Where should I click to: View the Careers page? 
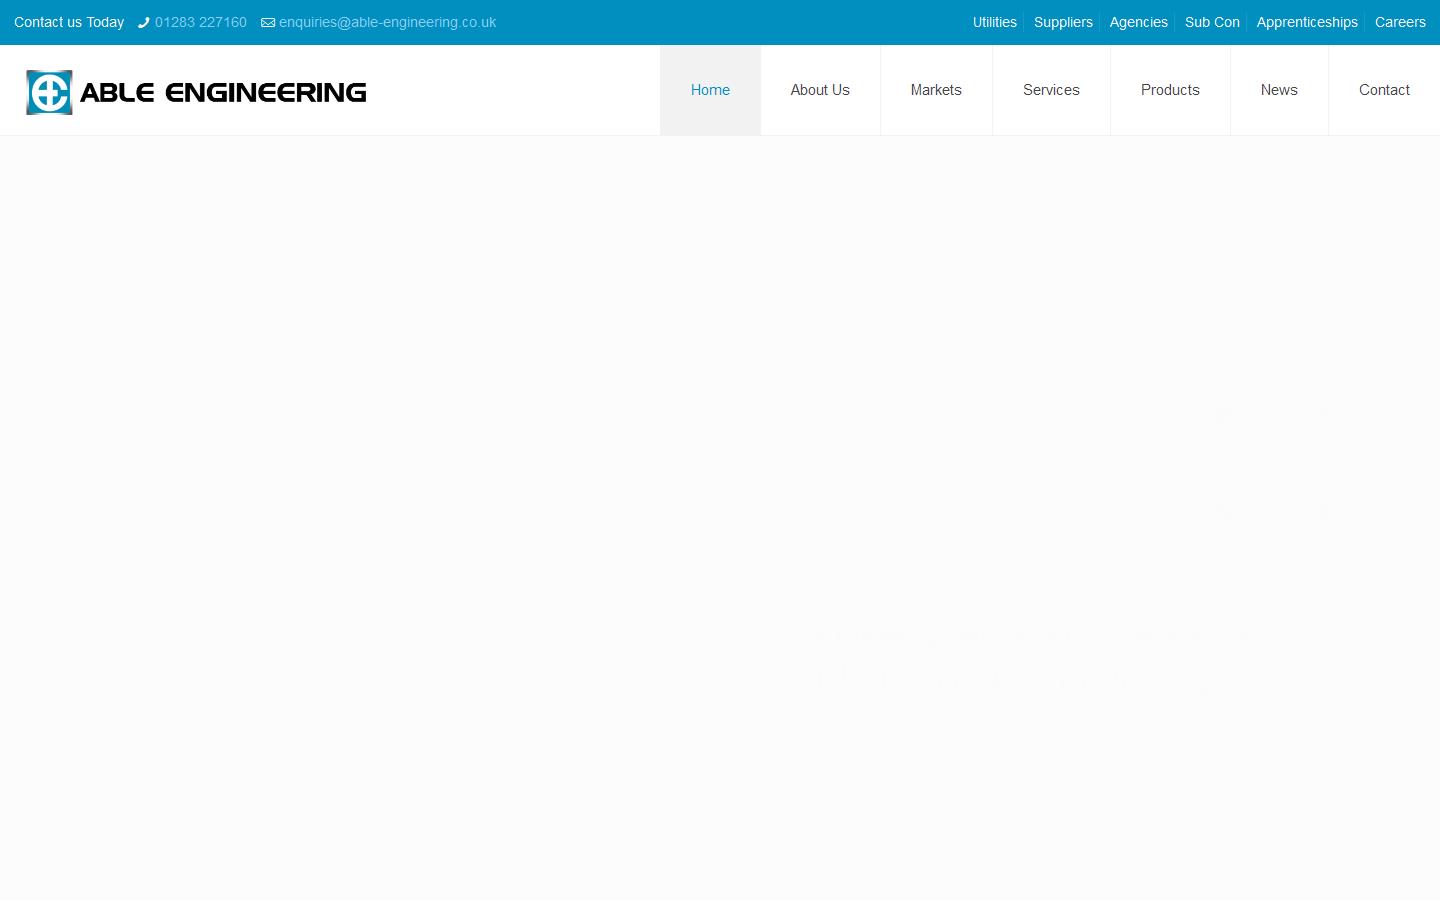coord(1400,22)
